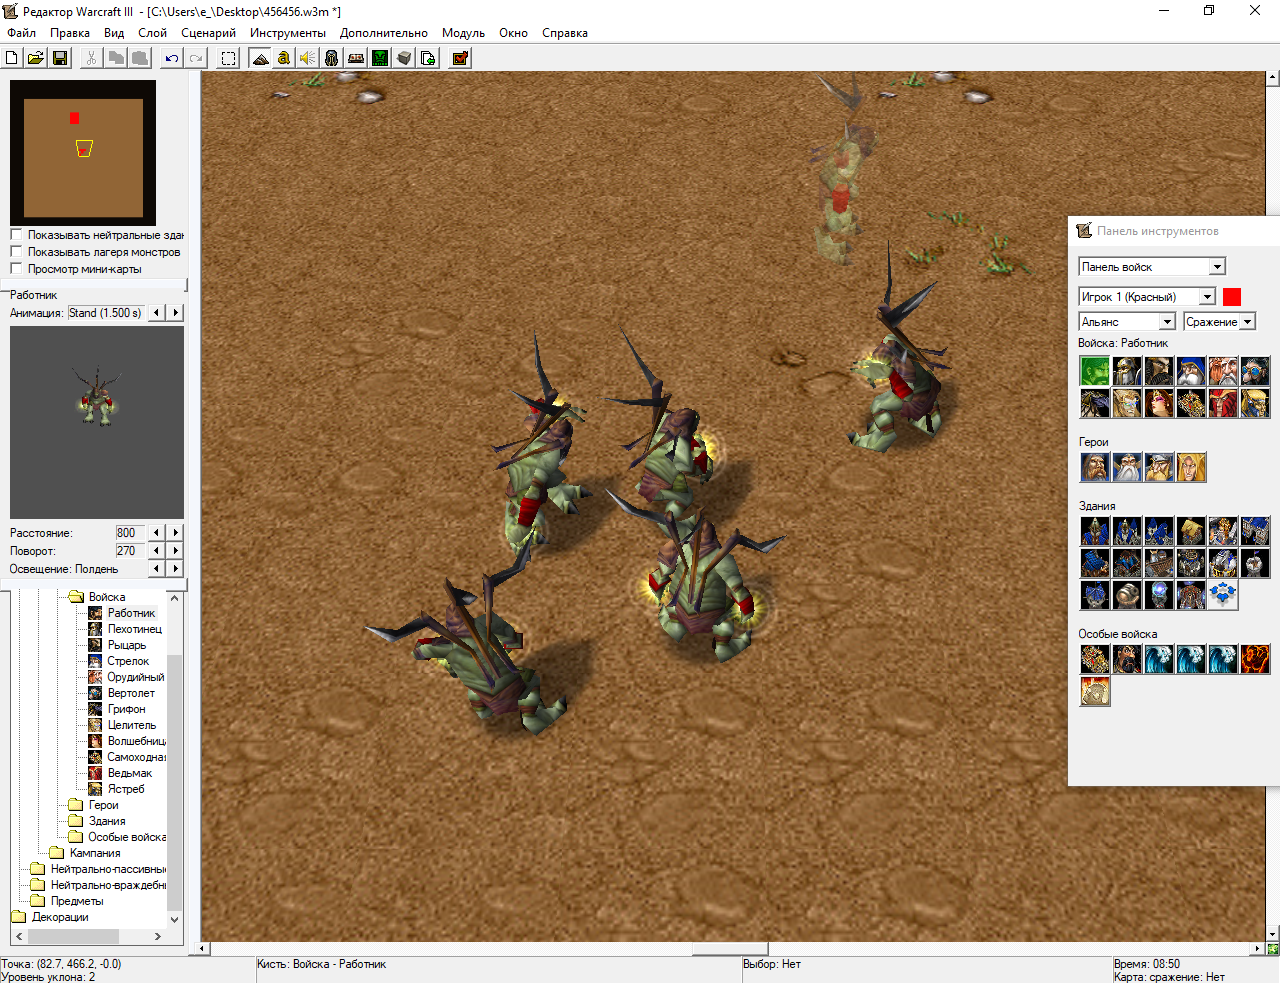Toggle 'Просмотр мини-карты' checkbox

16,269
